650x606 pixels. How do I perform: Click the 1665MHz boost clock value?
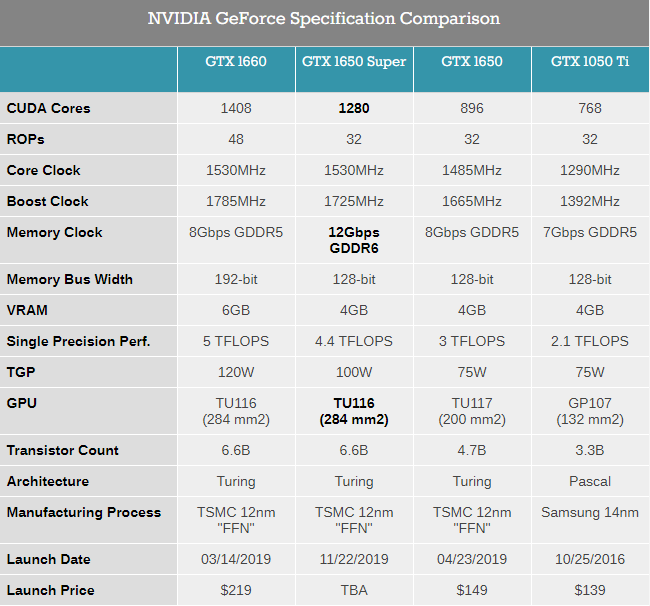[472, 201]
